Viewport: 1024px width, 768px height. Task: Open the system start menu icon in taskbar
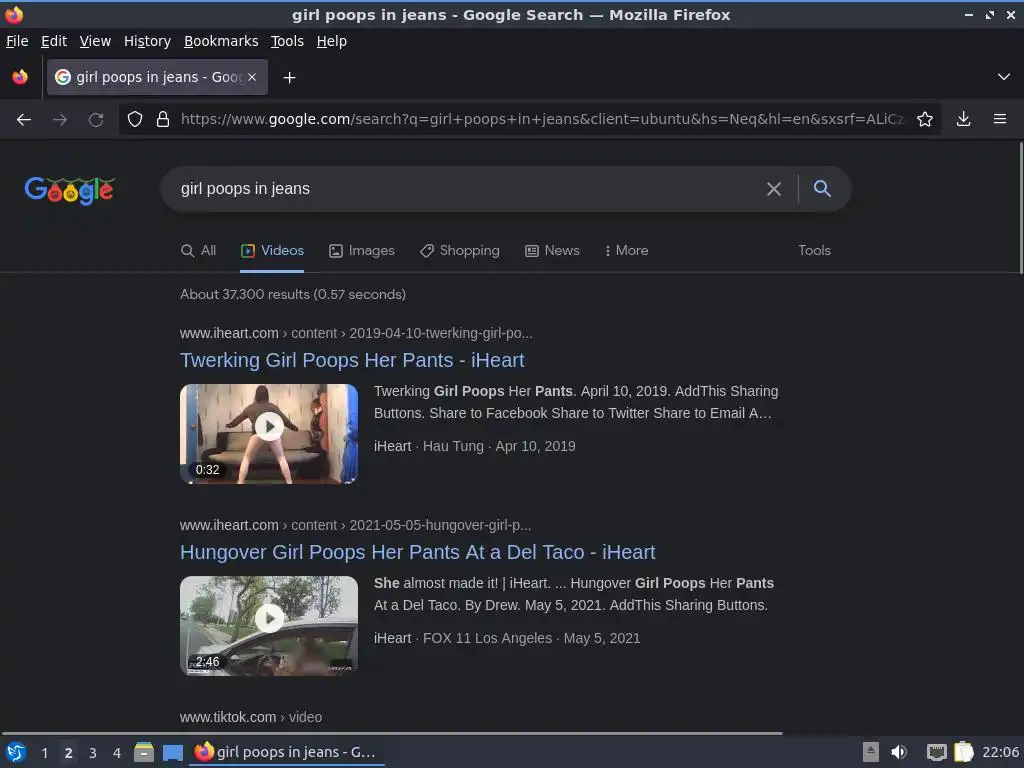15,753
